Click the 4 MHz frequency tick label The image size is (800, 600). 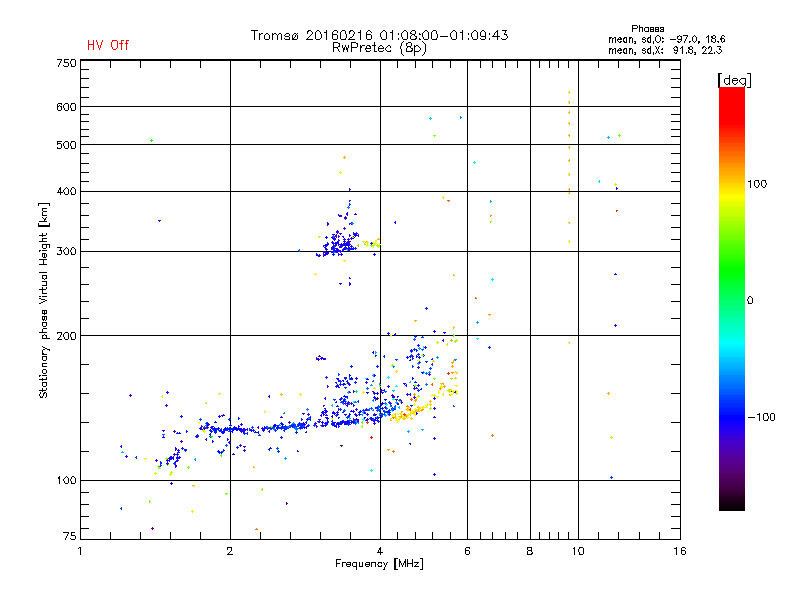(380, 551)
